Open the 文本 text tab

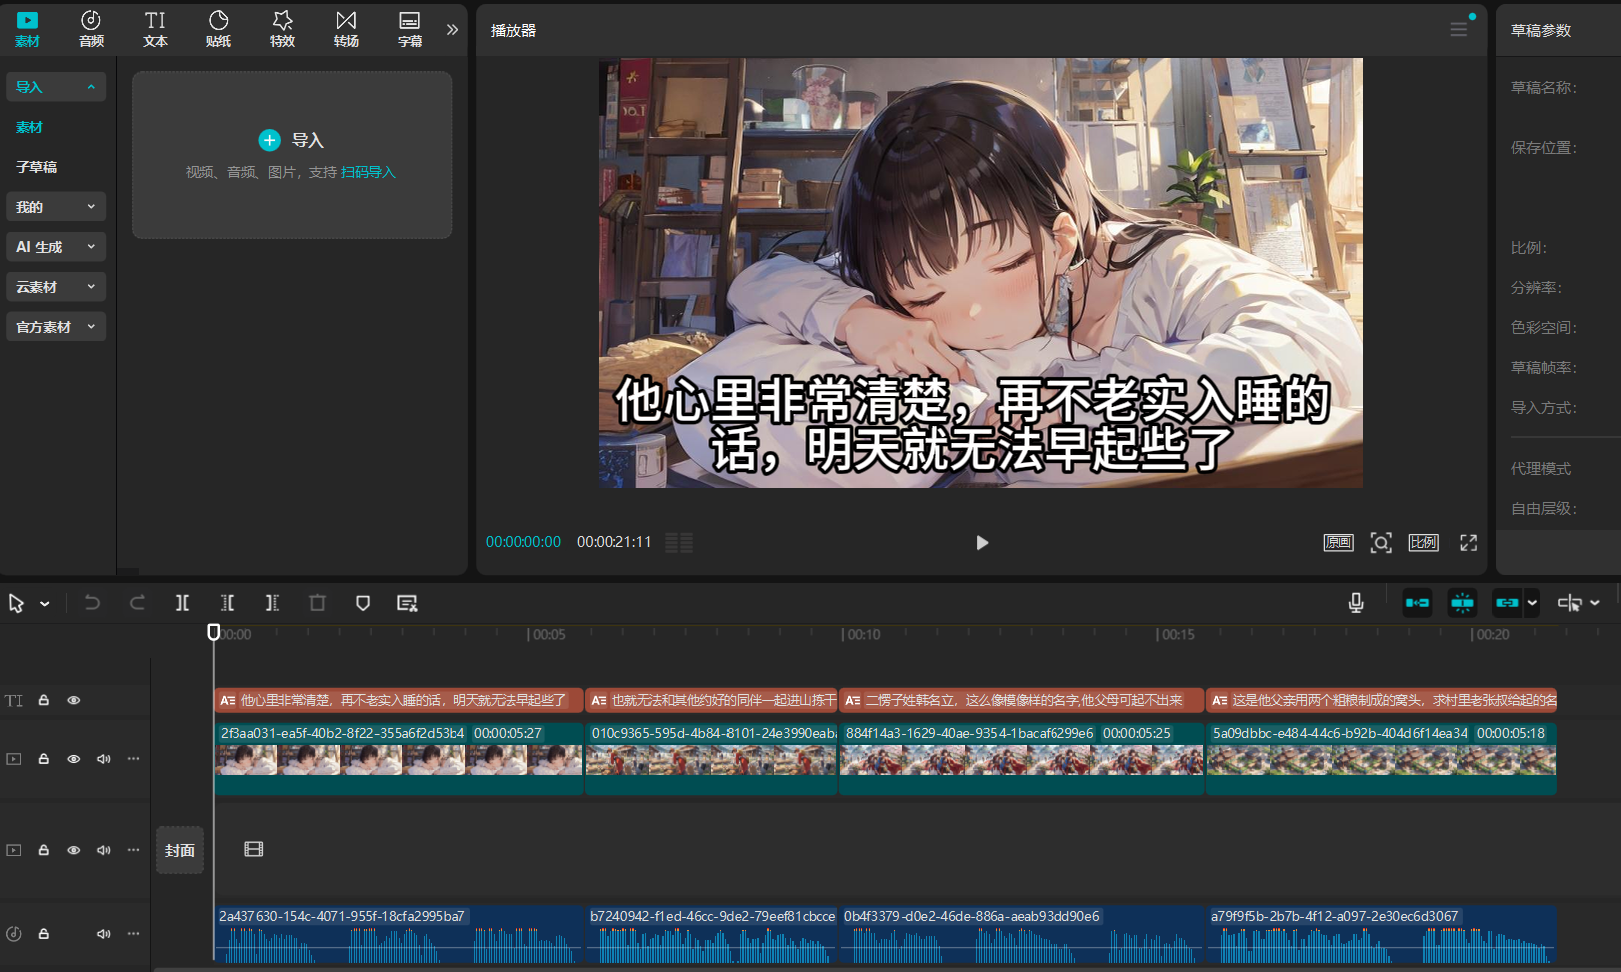155,29
